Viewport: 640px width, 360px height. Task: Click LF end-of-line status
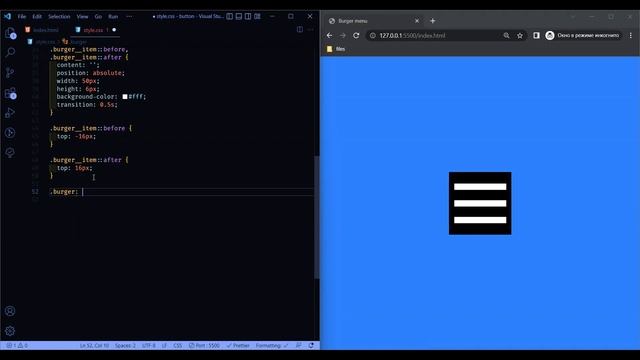point(164,345)
